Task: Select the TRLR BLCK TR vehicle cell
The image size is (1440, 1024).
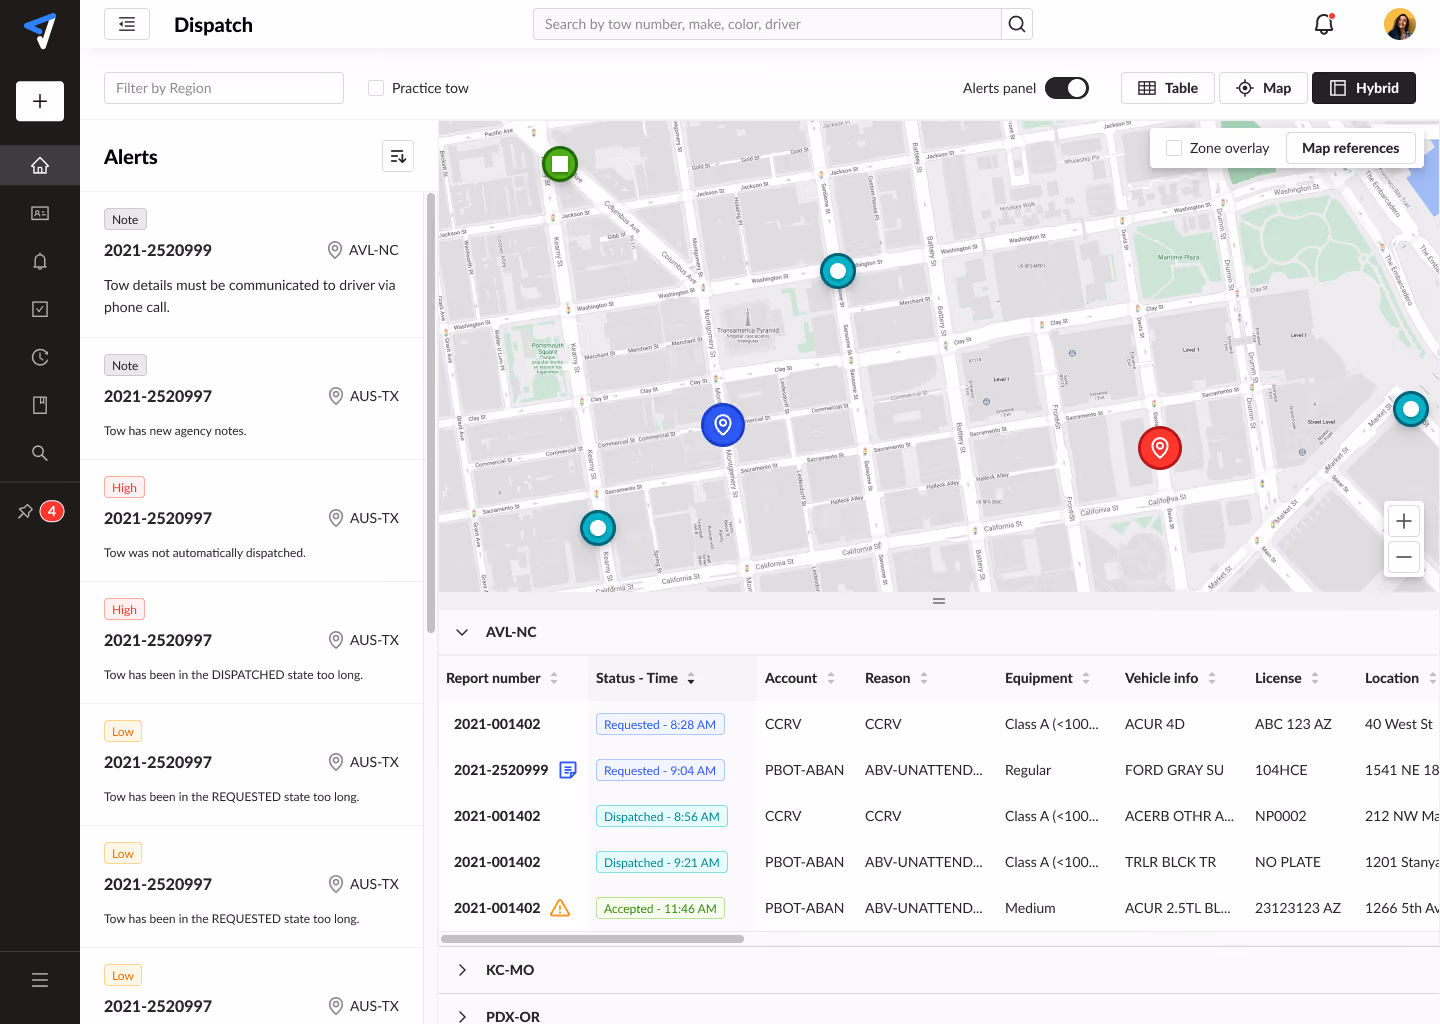Action: [x=1171, y=862]
